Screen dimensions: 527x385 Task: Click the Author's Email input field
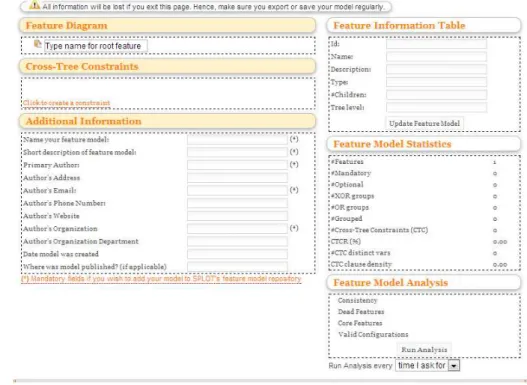237,191
